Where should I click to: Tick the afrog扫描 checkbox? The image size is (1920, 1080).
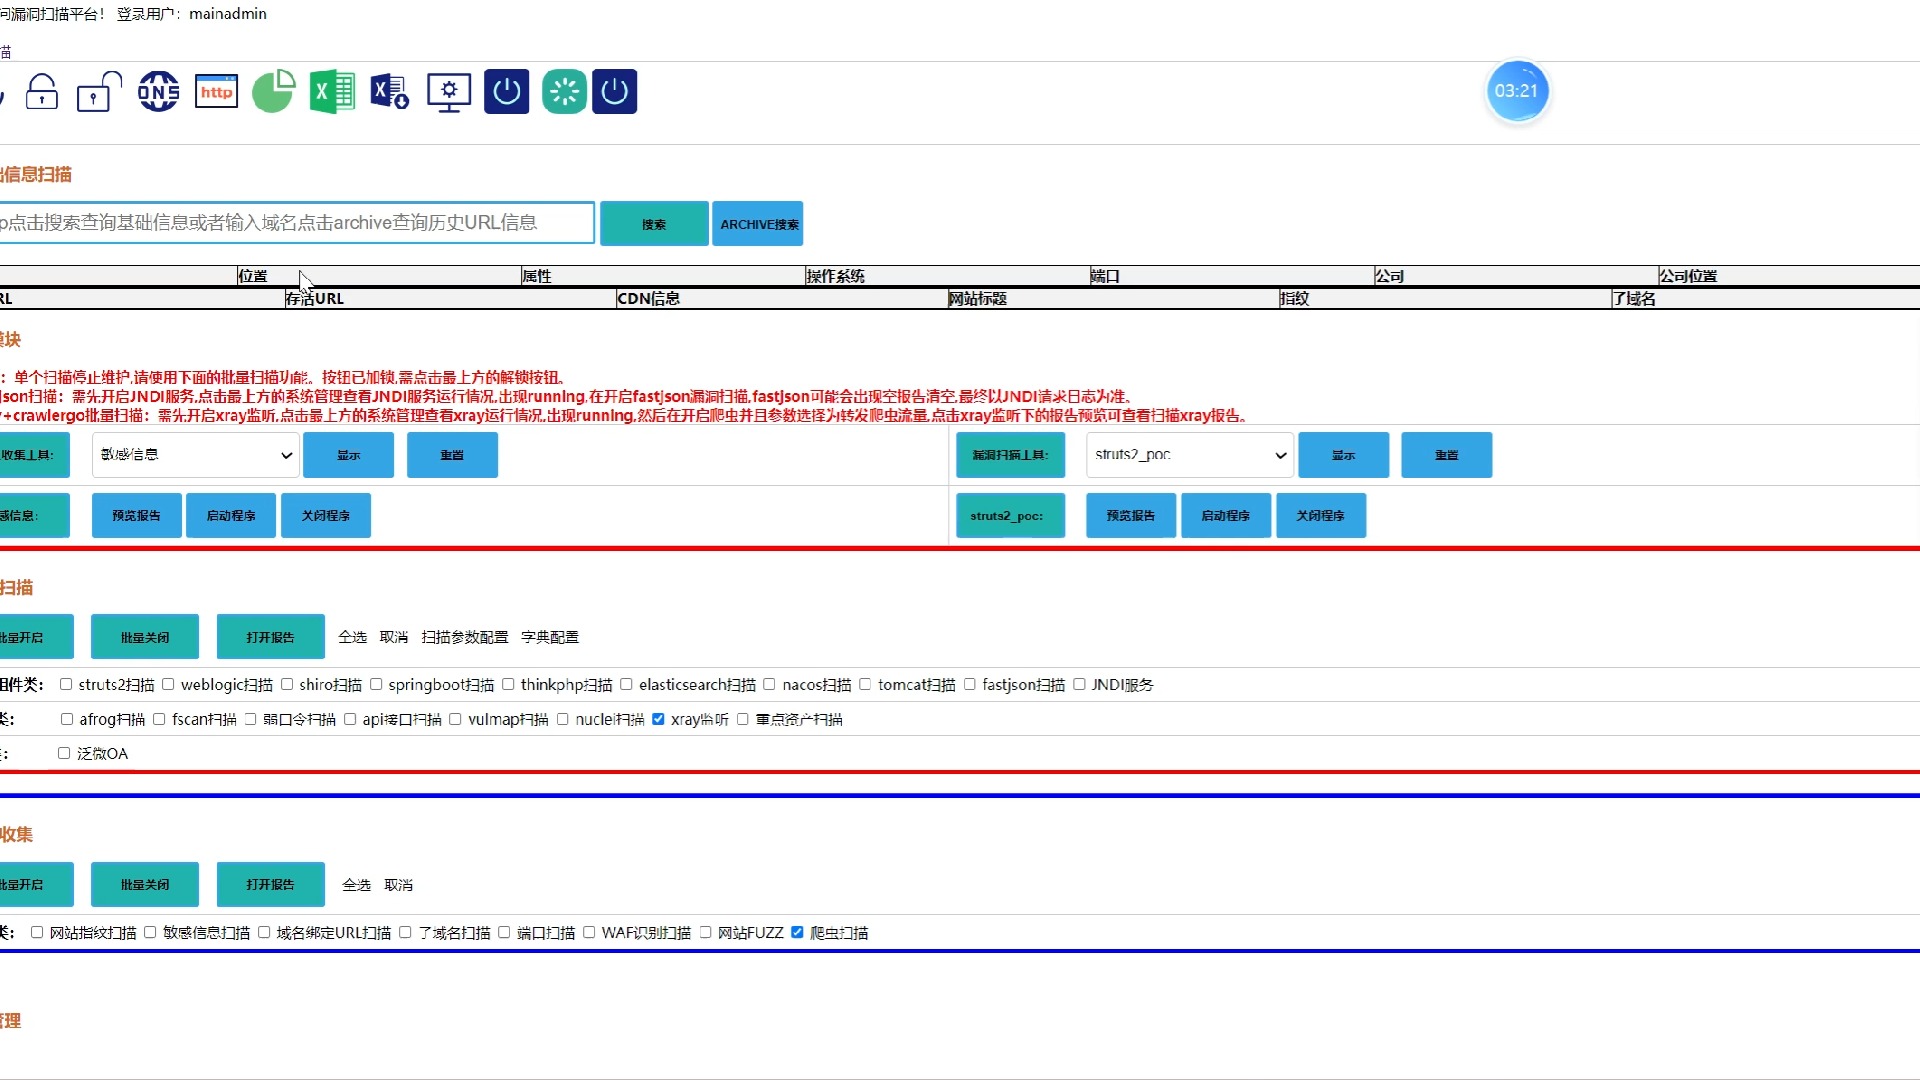67,719
